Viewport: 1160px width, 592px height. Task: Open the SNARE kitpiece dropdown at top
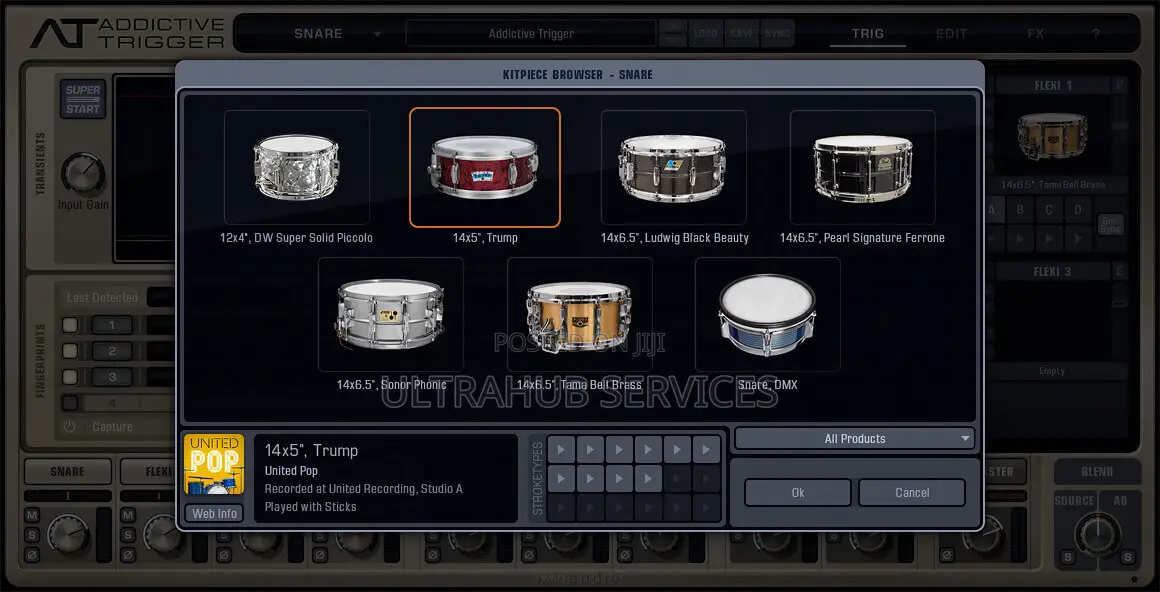click(337, 33)
